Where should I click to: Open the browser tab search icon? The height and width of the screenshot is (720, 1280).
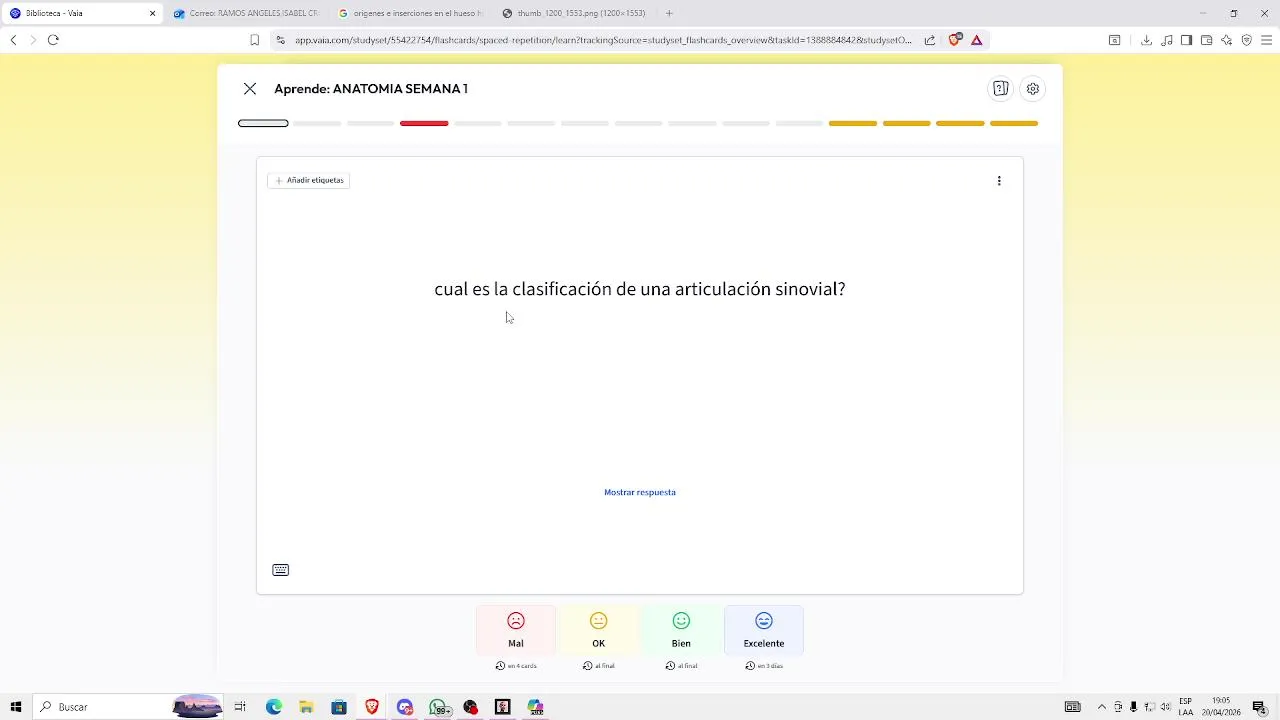pos(1115,40)
